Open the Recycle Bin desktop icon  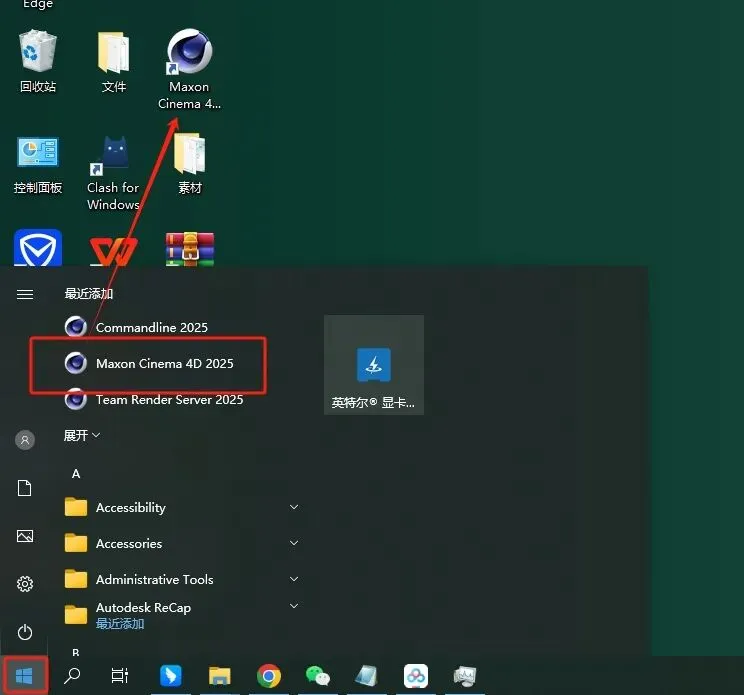38,61
